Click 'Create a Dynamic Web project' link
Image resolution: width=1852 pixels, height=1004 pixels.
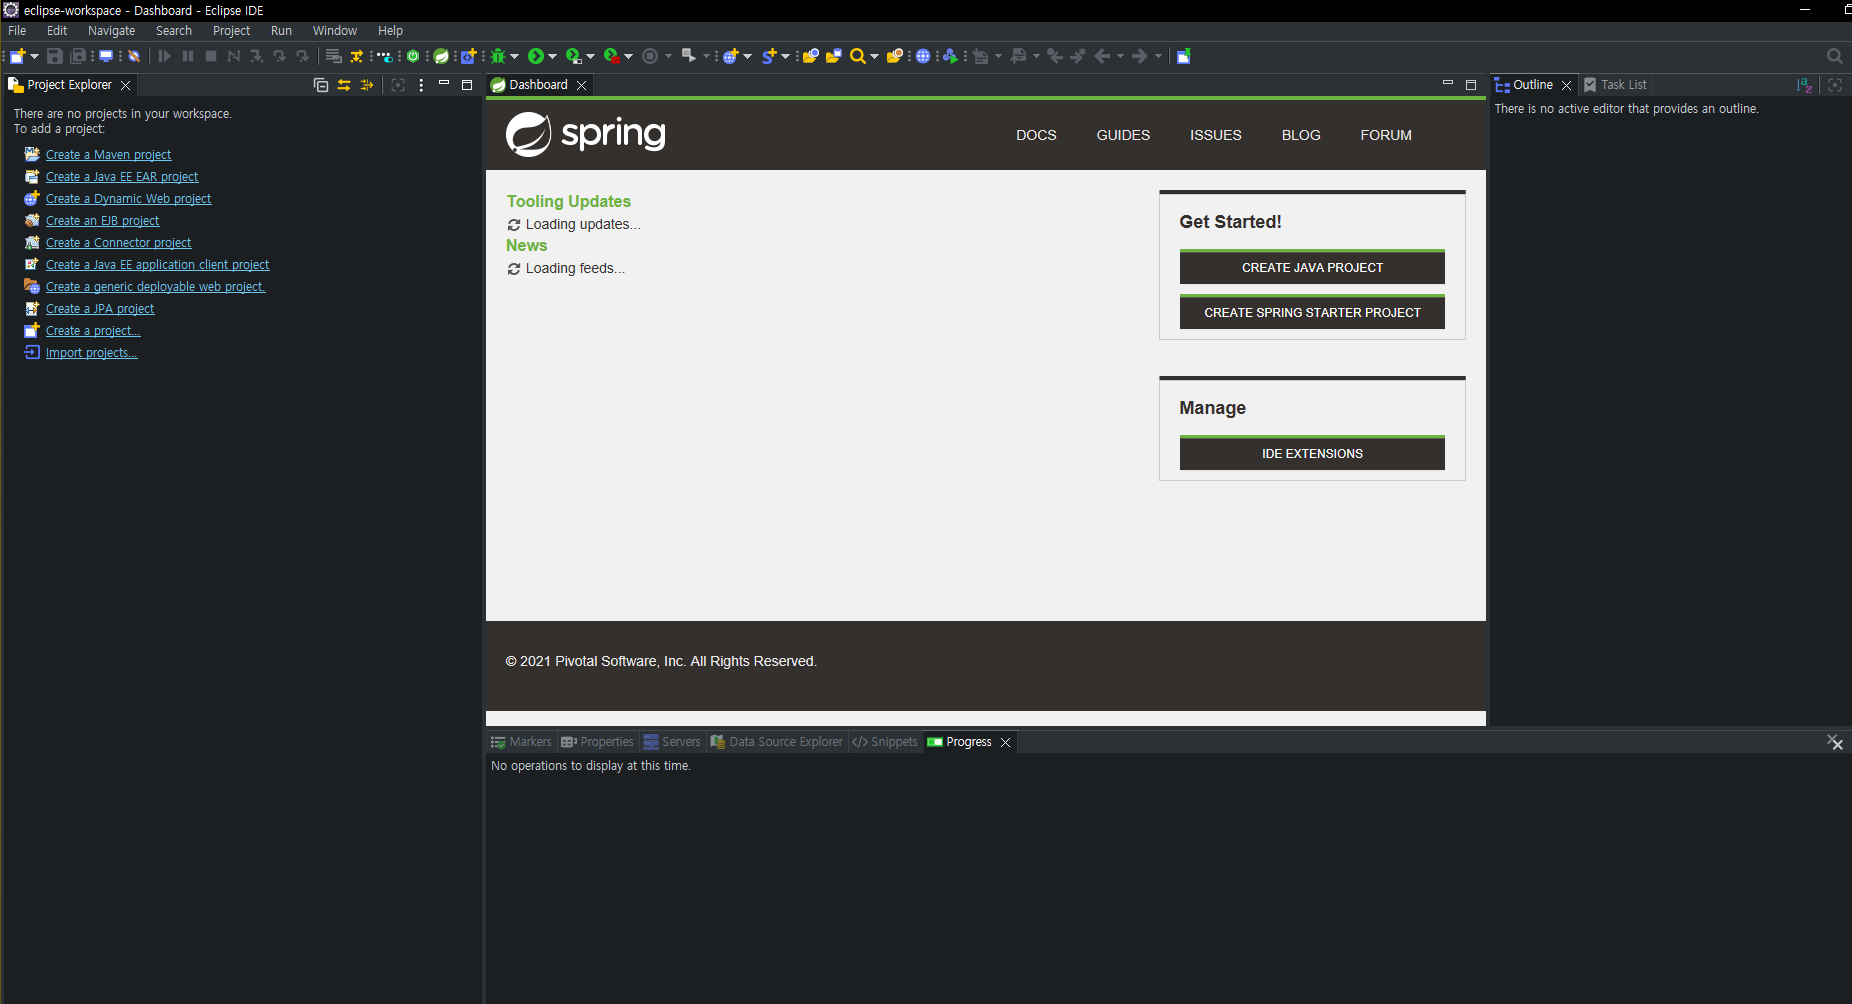[x=128, y=199]
